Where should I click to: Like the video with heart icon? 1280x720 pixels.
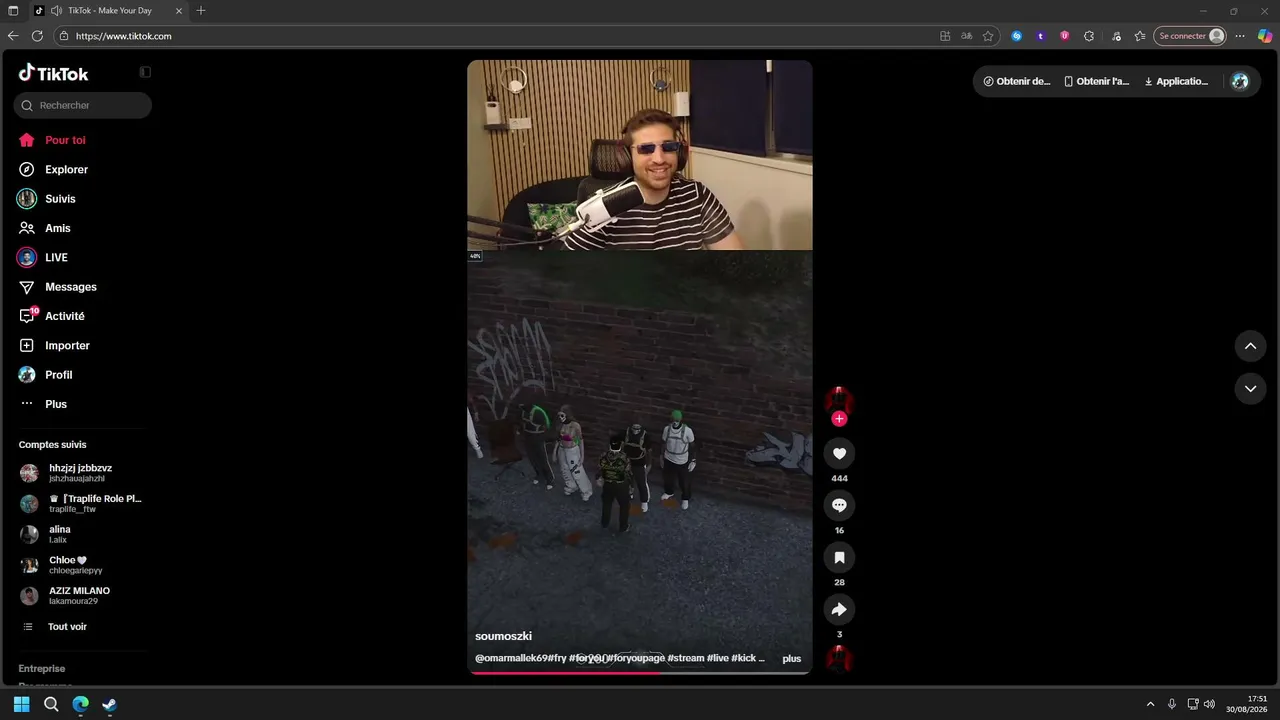point(839,454)
